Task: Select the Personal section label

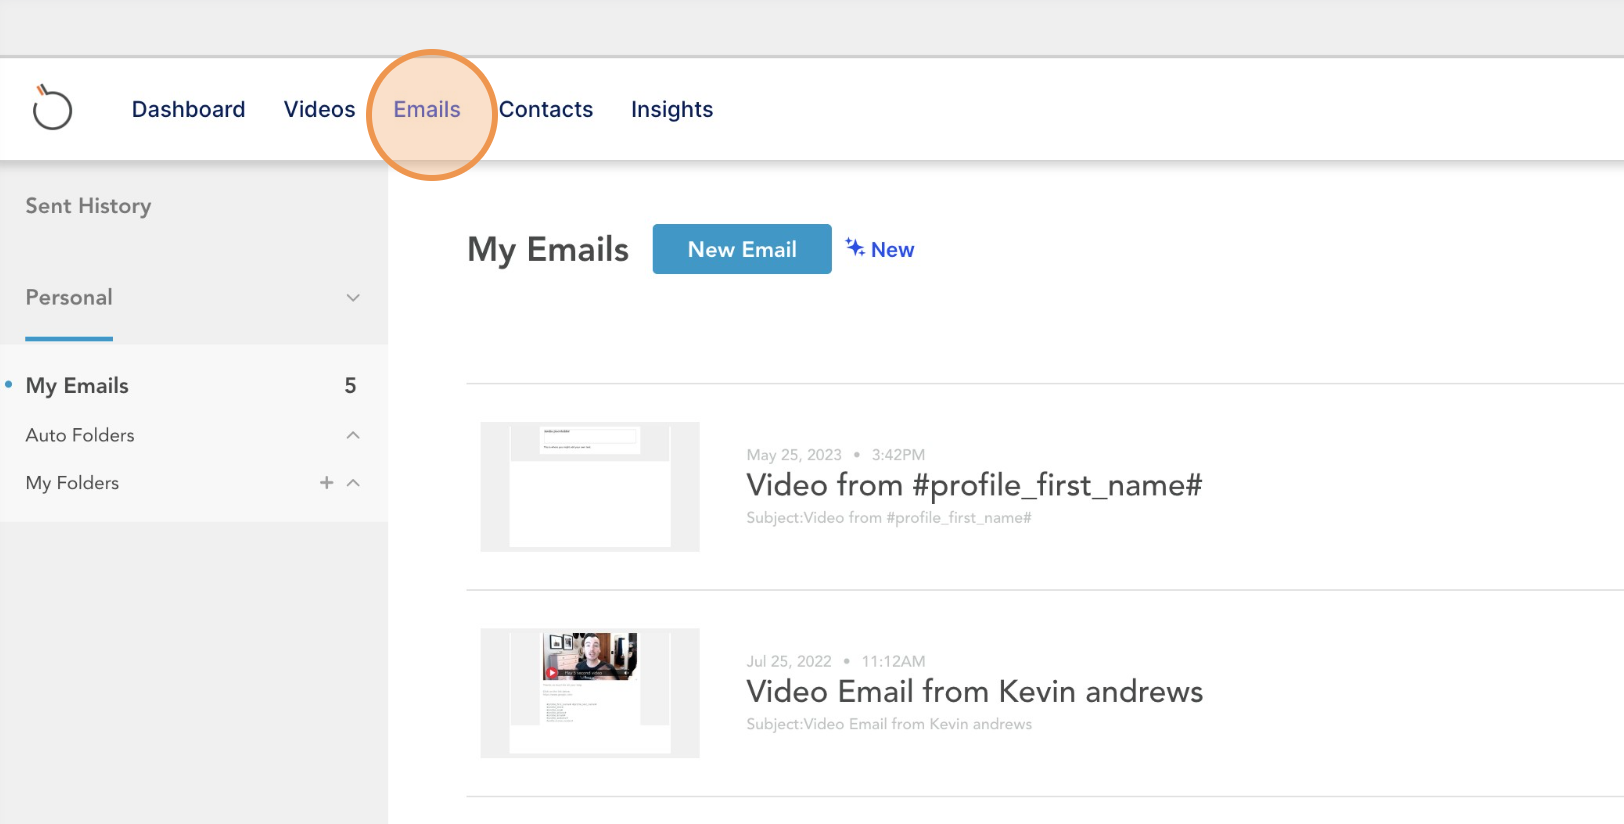Action: (69, 297)
